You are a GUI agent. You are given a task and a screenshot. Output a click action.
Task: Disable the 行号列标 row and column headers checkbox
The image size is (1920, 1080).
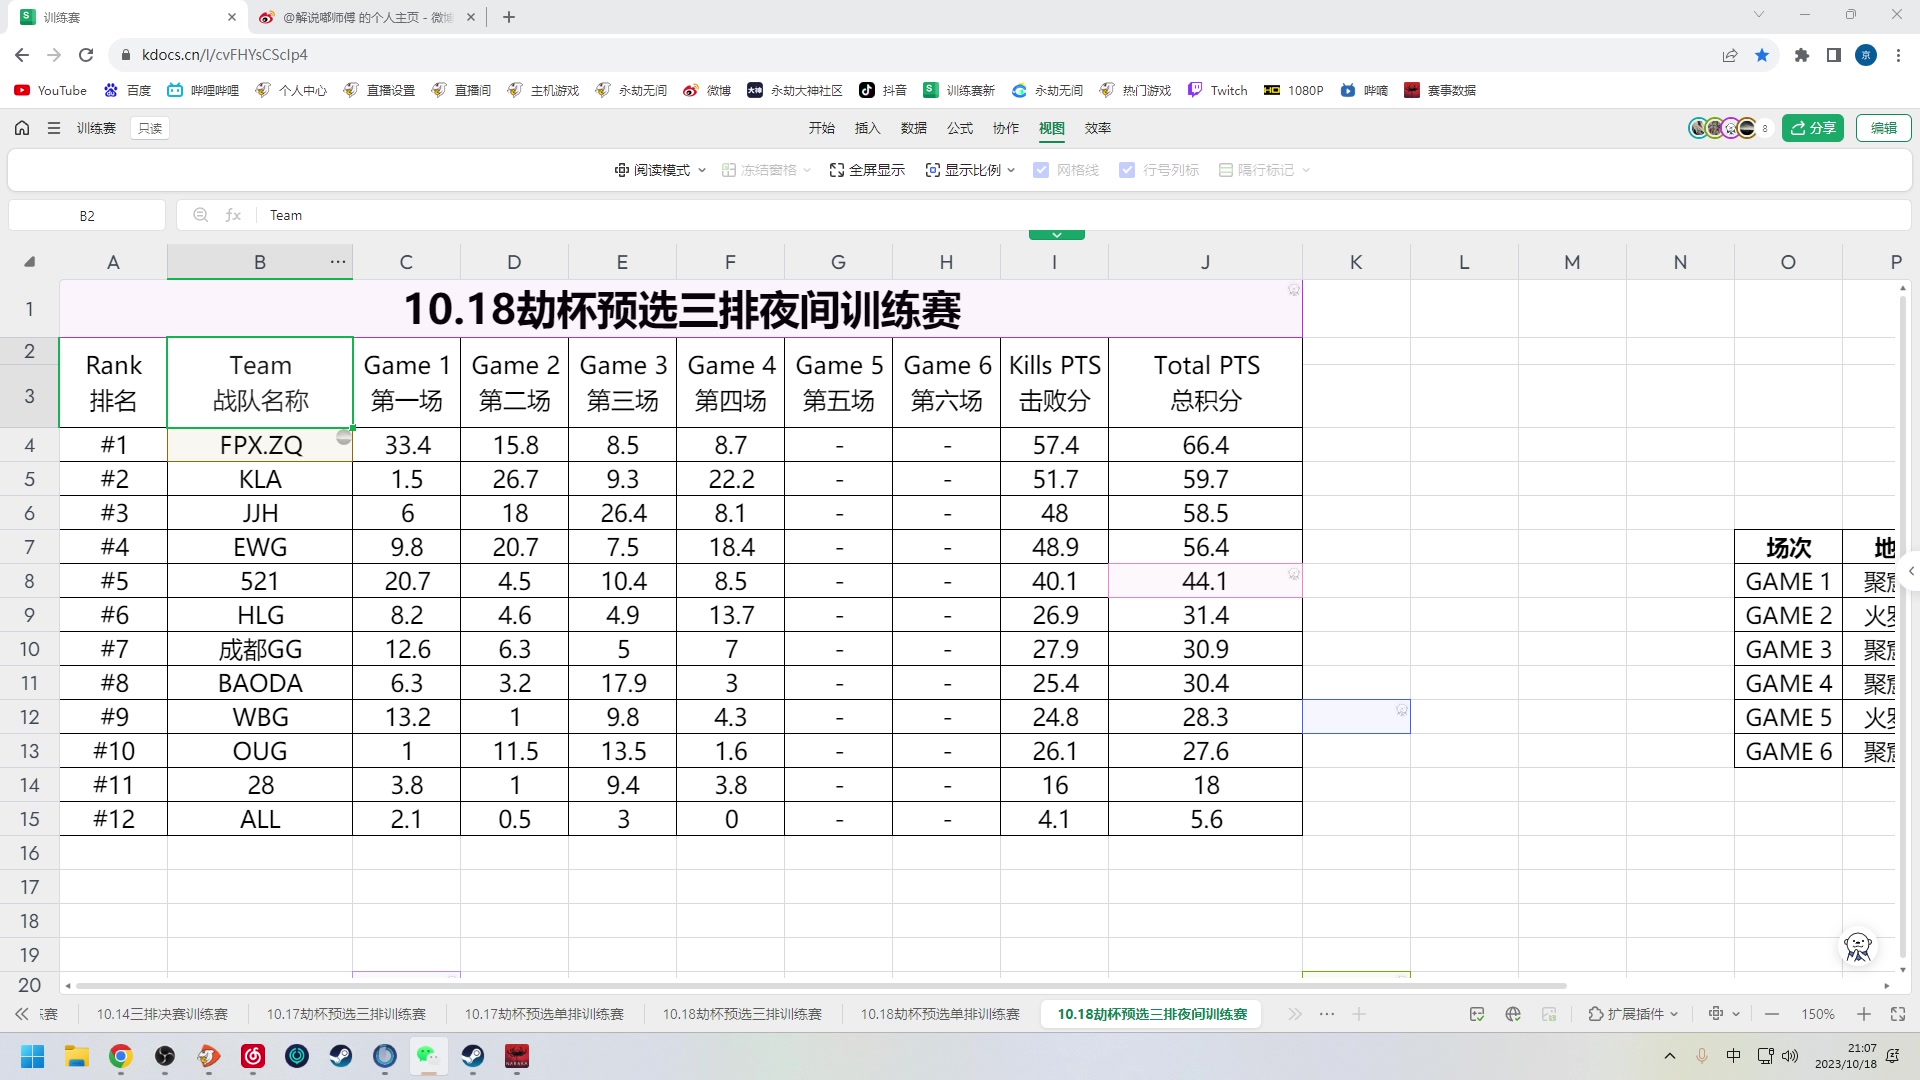click(x=1128, y=170)
